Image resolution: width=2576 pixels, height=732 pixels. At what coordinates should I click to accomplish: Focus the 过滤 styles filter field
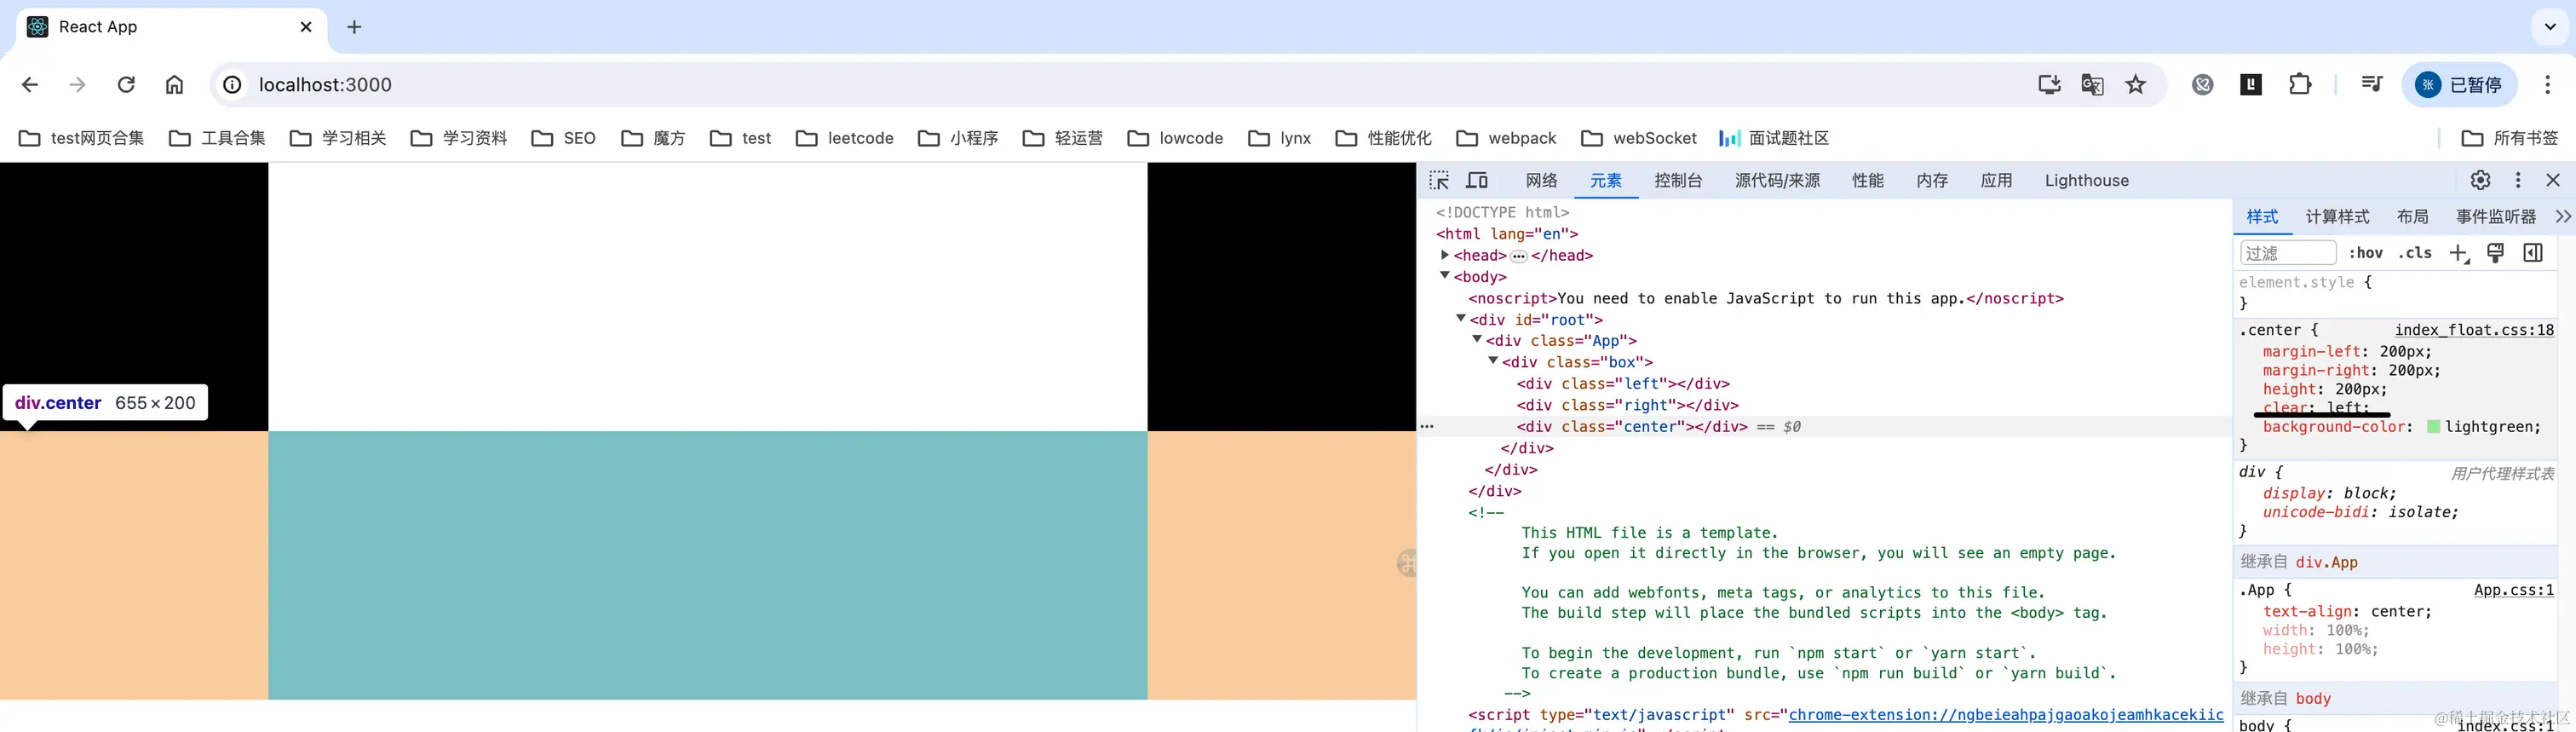coord(2288,253)
